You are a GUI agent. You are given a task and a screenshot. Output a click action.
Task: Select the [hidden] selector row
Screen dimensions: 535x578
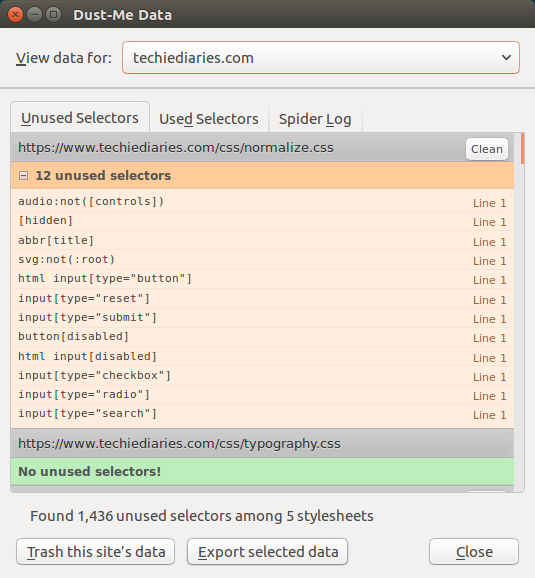click(263, 221)
